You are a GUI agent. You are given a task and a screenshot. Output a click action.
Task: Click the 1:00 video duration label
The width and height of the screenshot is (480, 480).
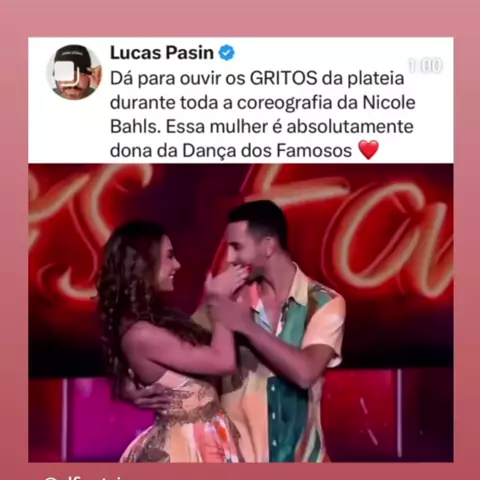tap(425, 66)
